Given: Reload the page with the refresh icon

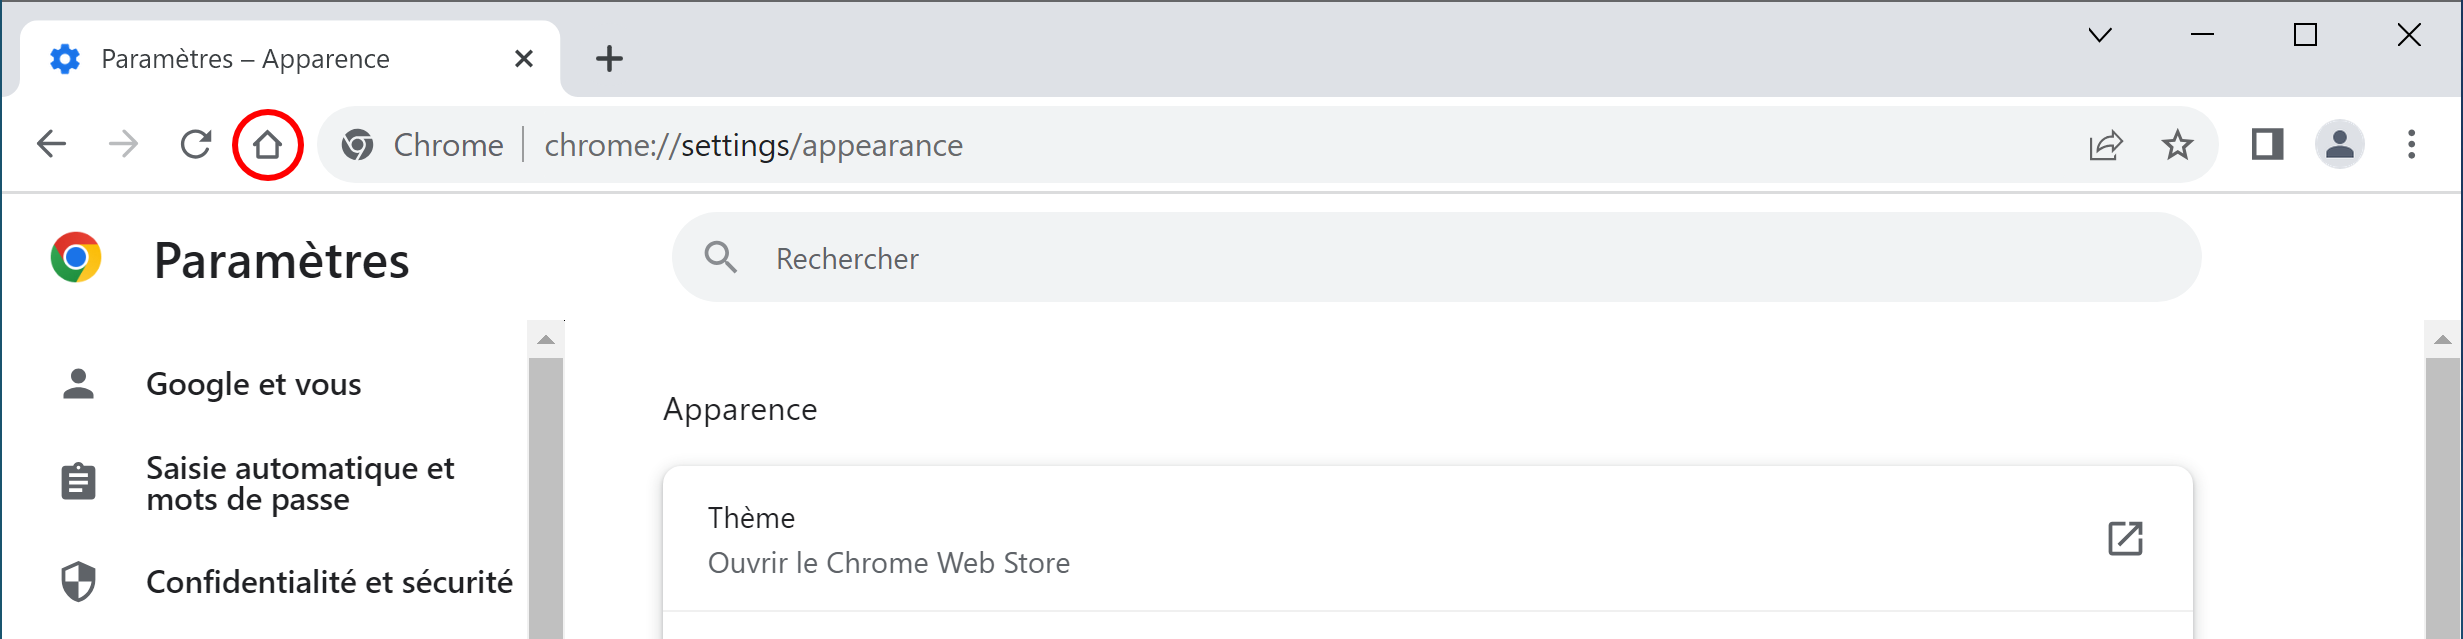Looking at the screenshot, I should pyautogui.click(x=196, y=145).
